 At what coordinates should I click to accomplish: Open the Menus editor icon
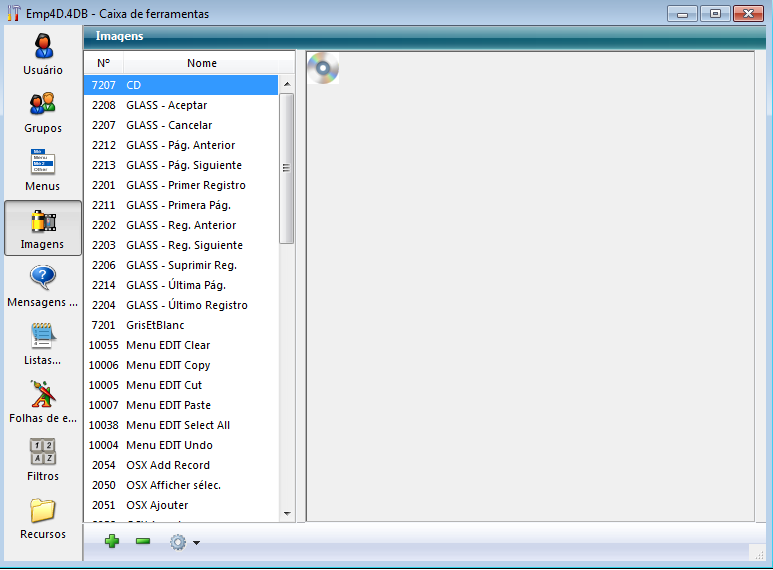click(43, 163)
